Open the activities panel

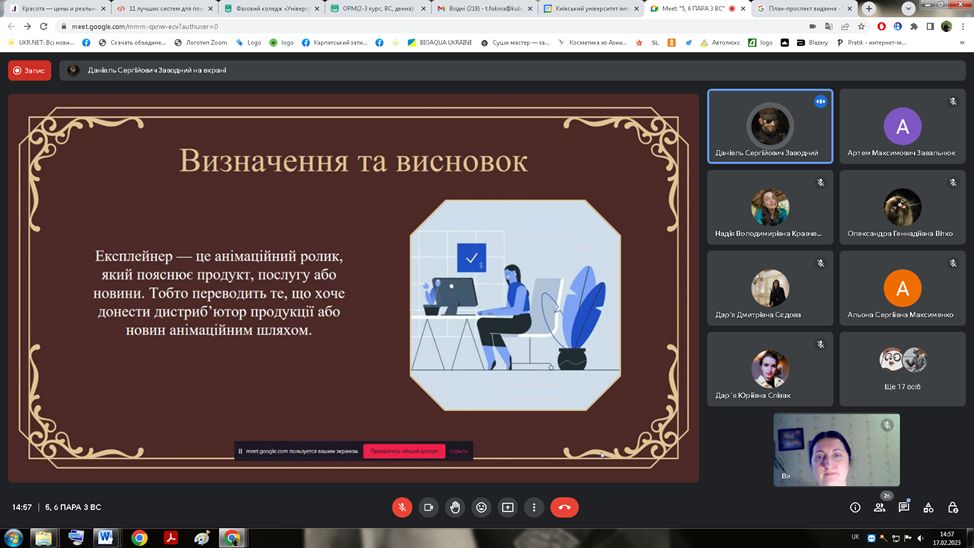(928, 508)
